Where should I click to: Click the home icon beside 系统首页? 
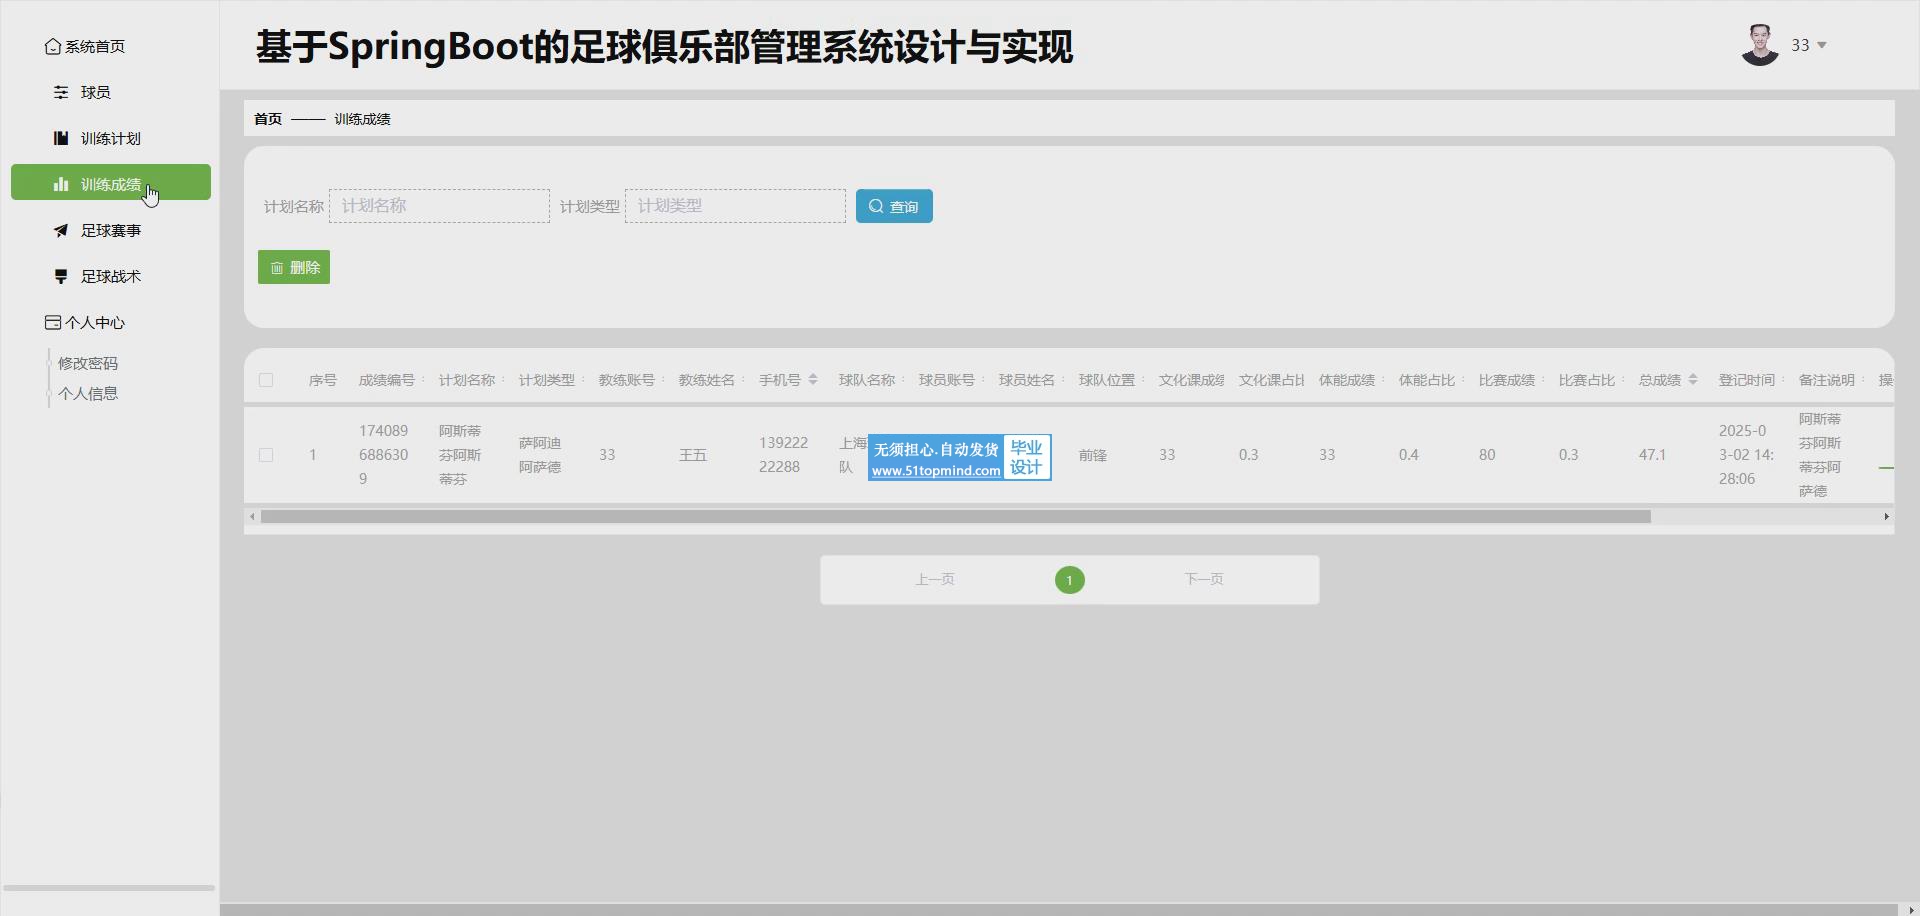(x=53, y=47)
